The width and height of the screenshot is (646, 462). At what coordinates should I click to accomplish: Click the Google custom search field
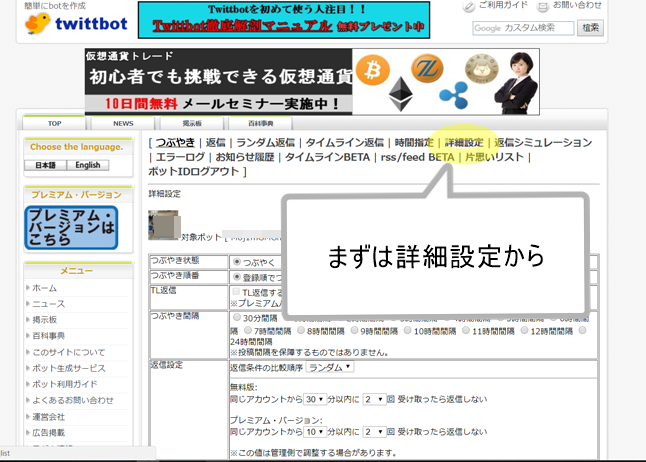point(523,28)
